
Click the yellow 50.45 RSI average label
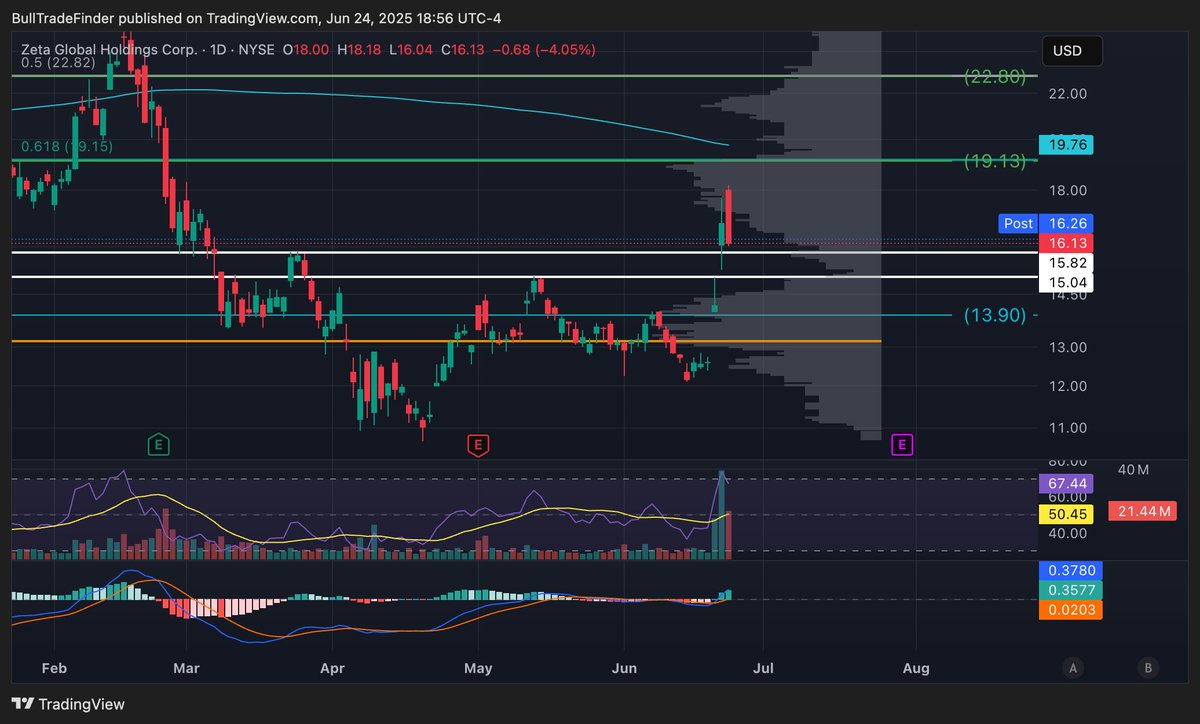[x=1066, y=515]
